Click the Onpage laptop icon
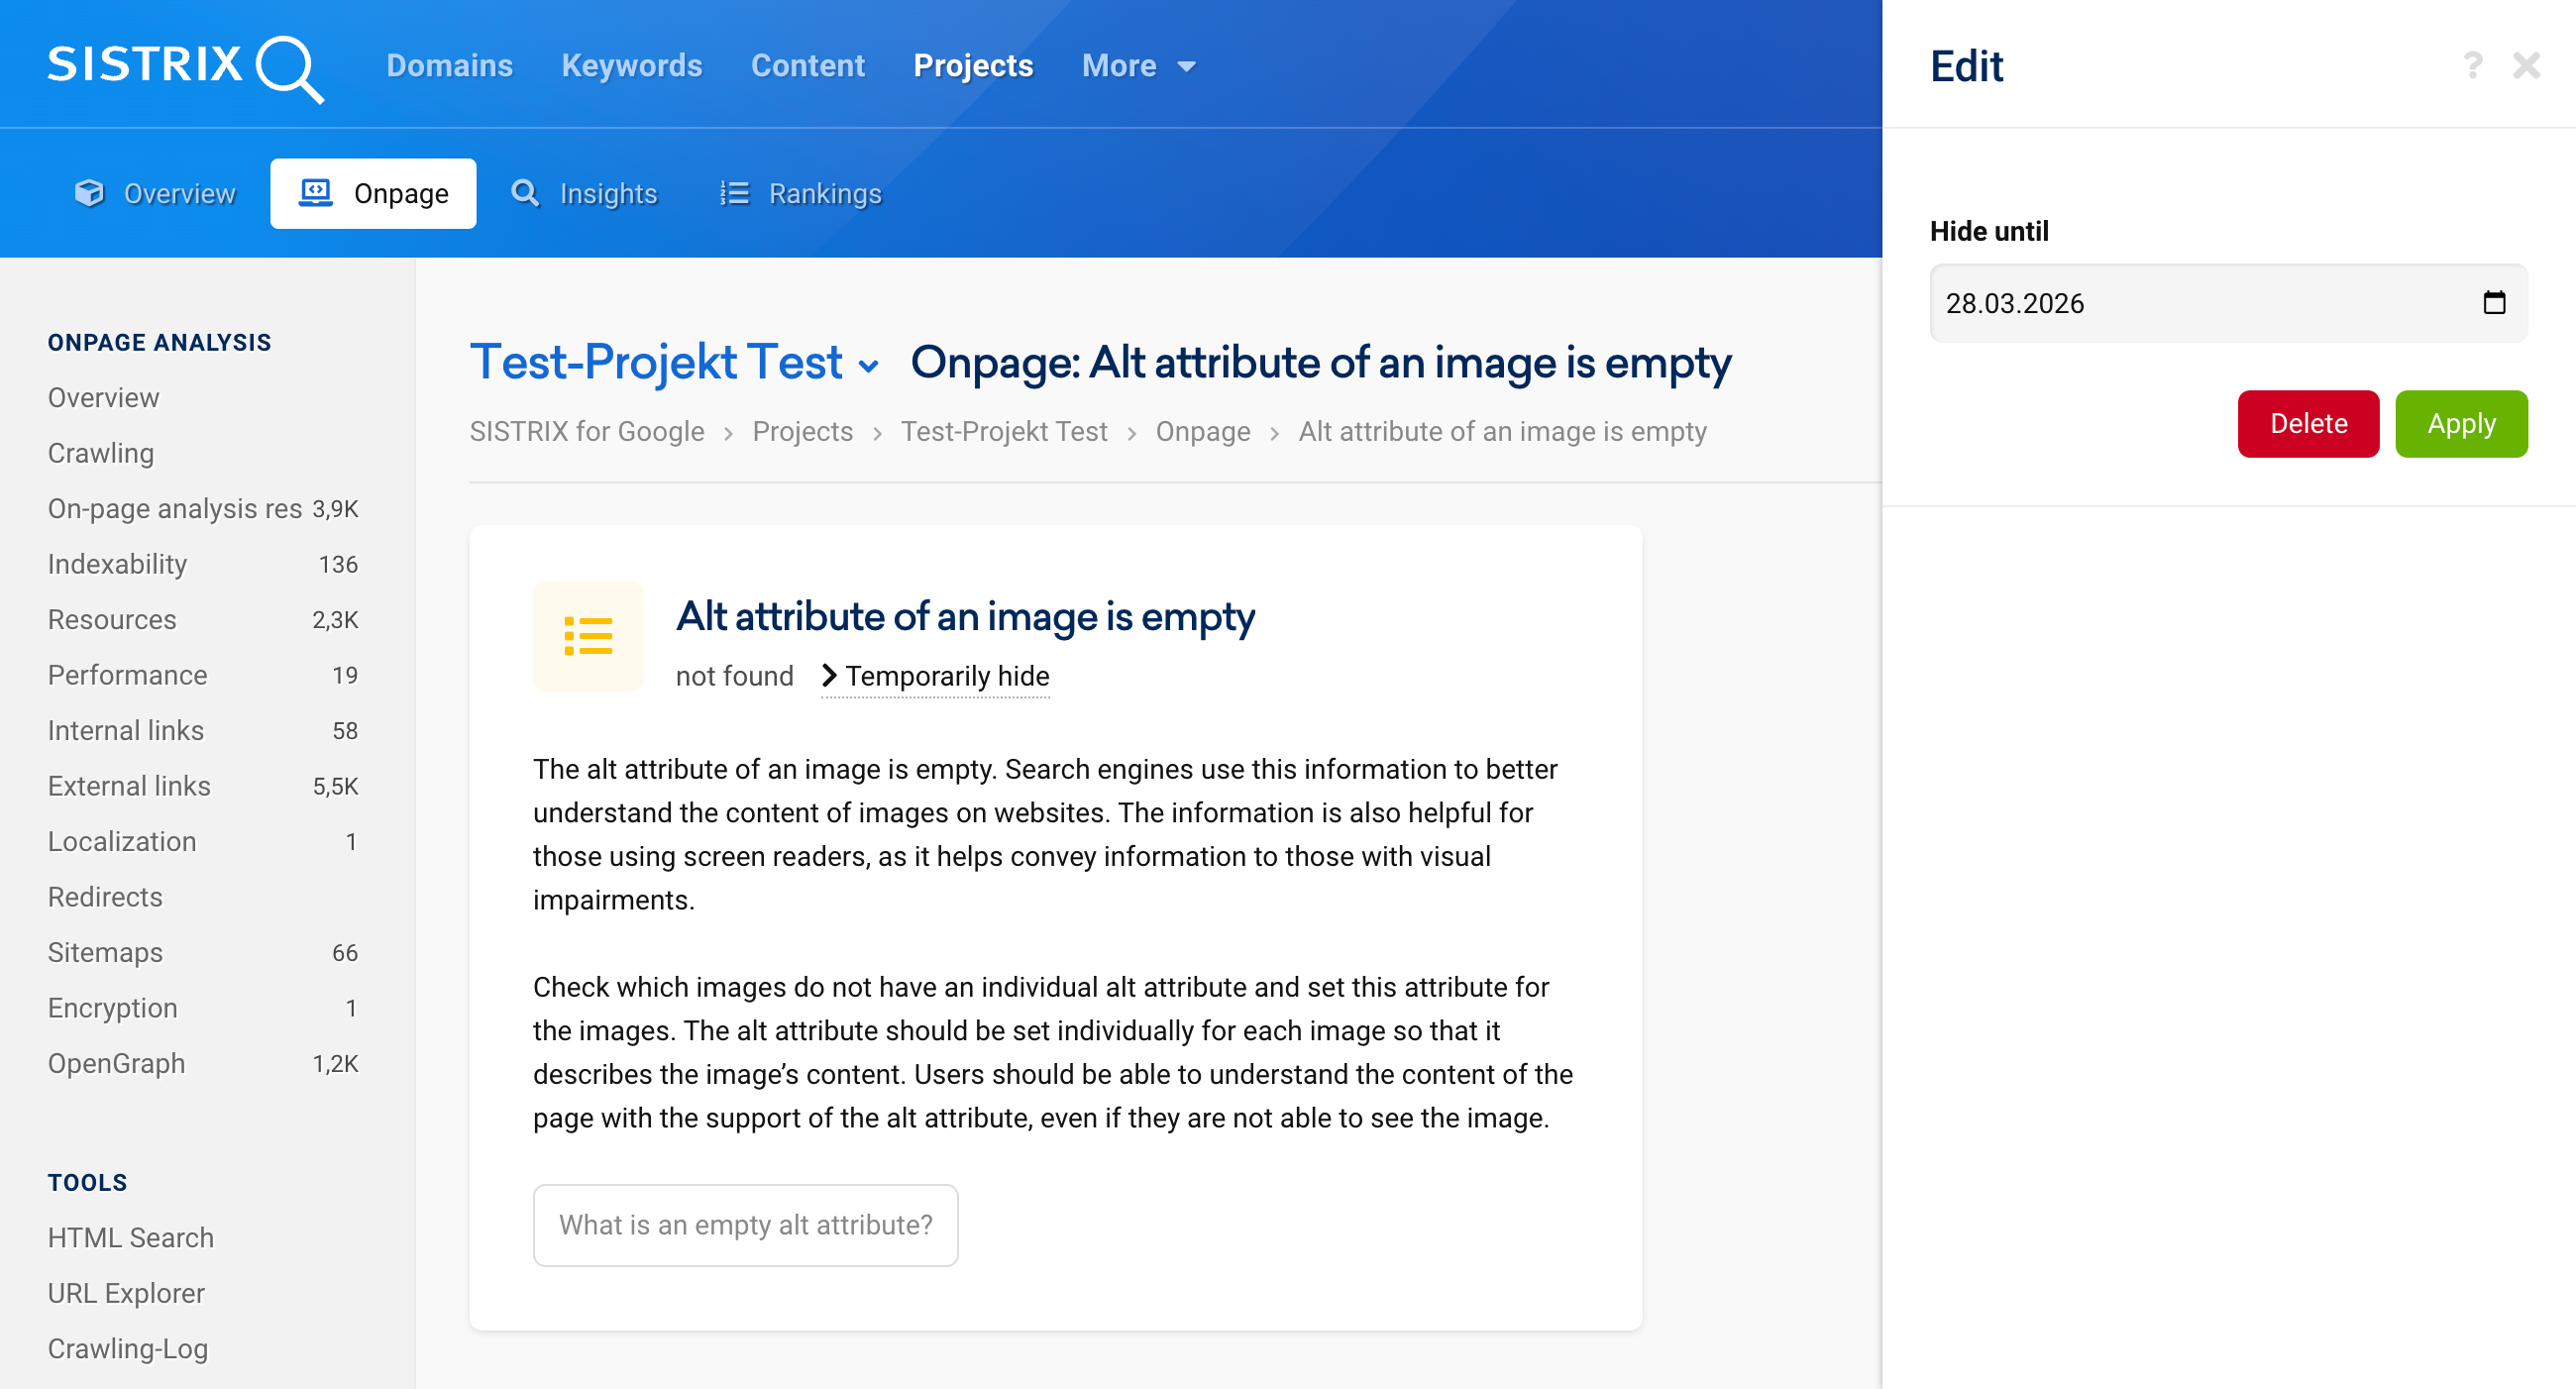Viewport: 2576px width, 1389px height. pos(315,192)
